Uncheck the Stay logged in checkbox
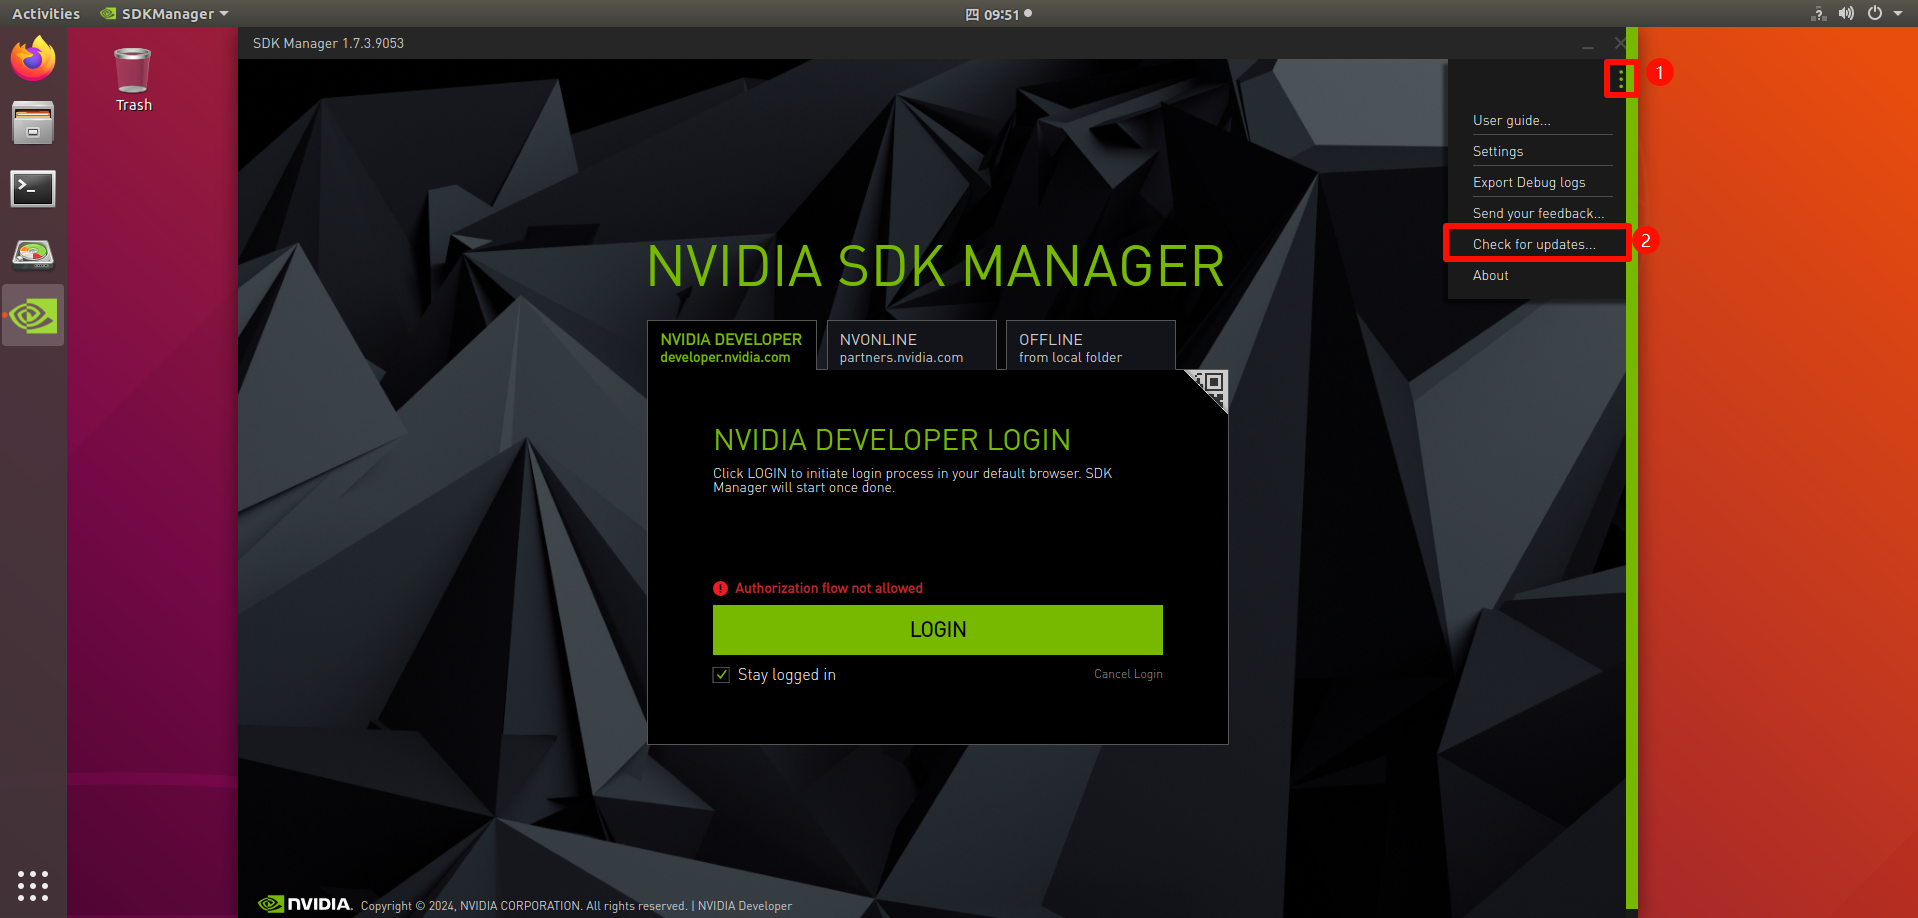 [x=721, y=675]
